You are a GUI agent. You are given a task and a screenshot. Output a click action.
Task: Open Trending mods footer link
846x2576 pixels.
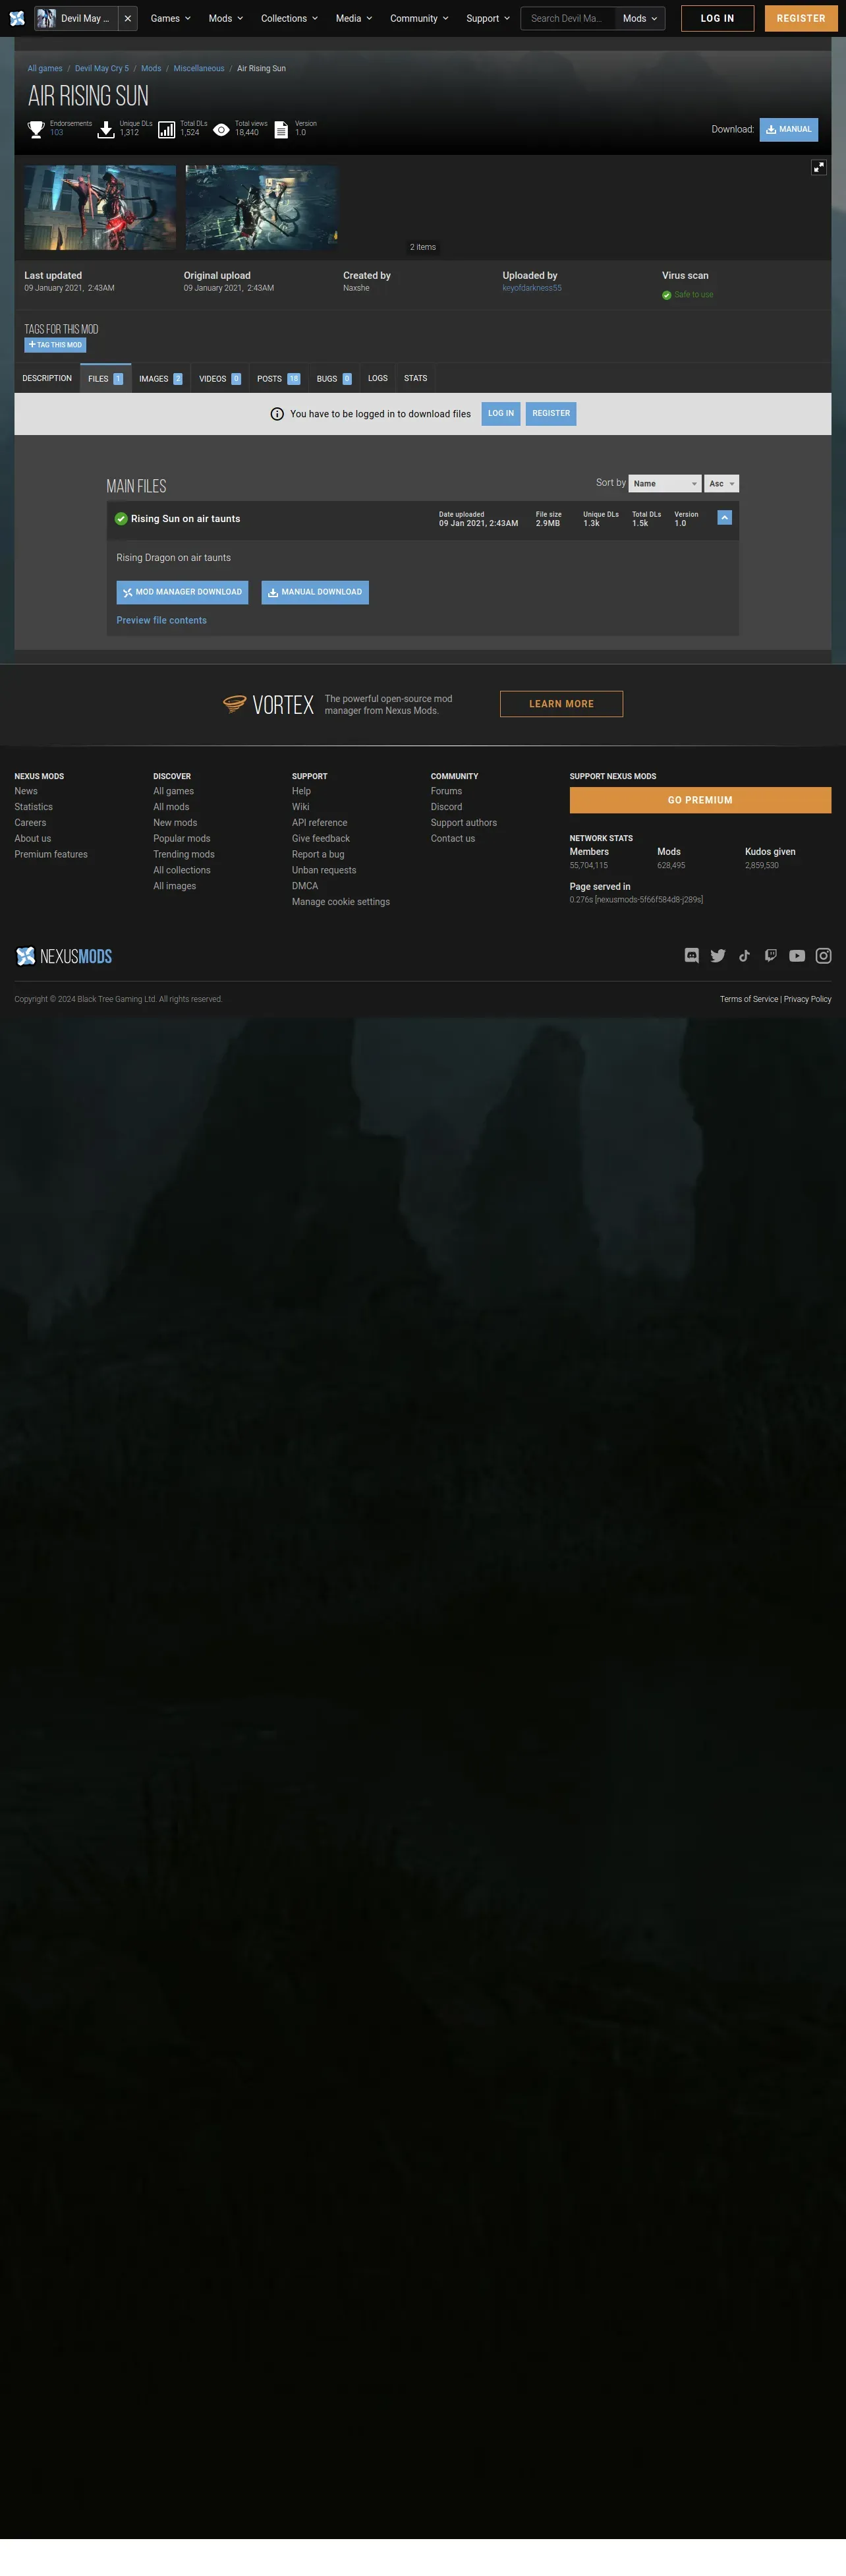tap(184, 855)
